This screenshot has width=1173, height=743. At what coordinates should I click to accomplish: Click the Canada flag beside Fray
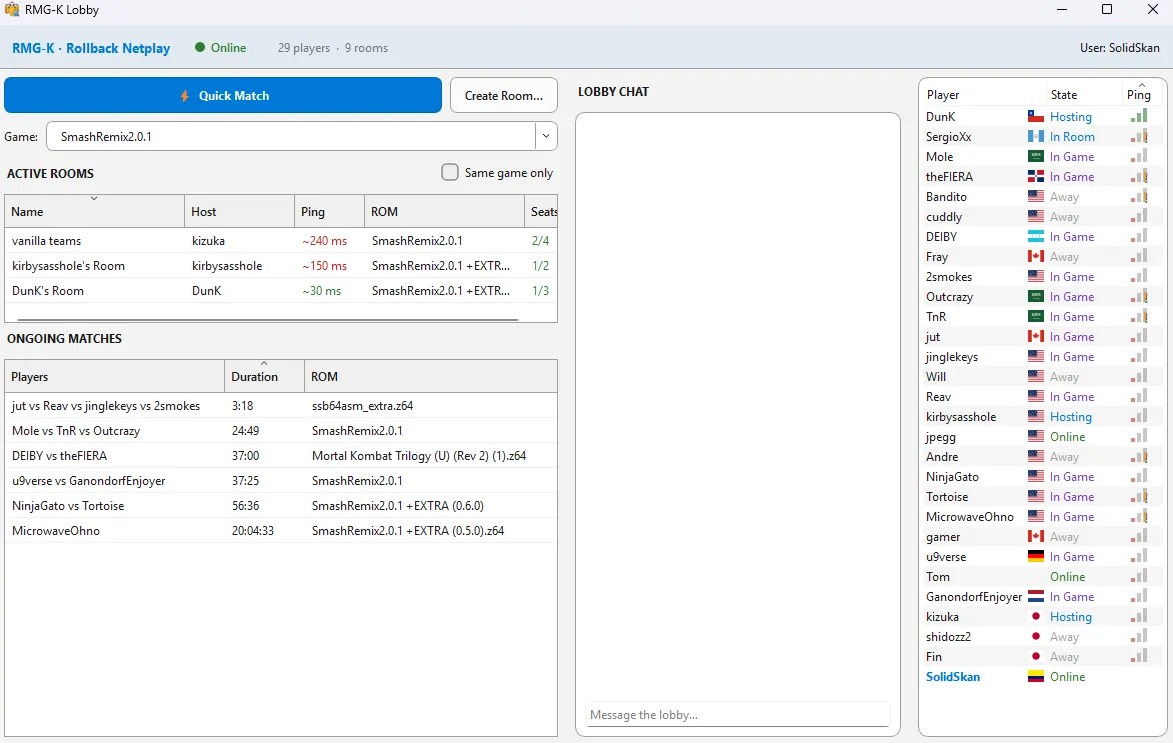click(1035, 257)
